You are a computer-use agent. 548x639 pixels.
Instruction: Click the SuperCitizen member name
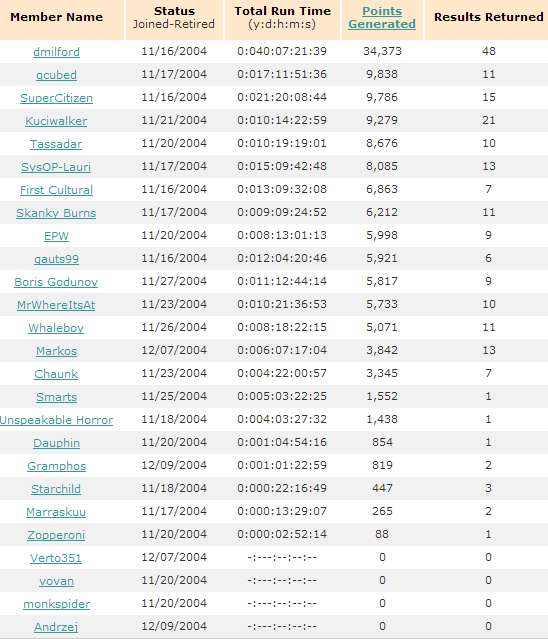[56, 98]
